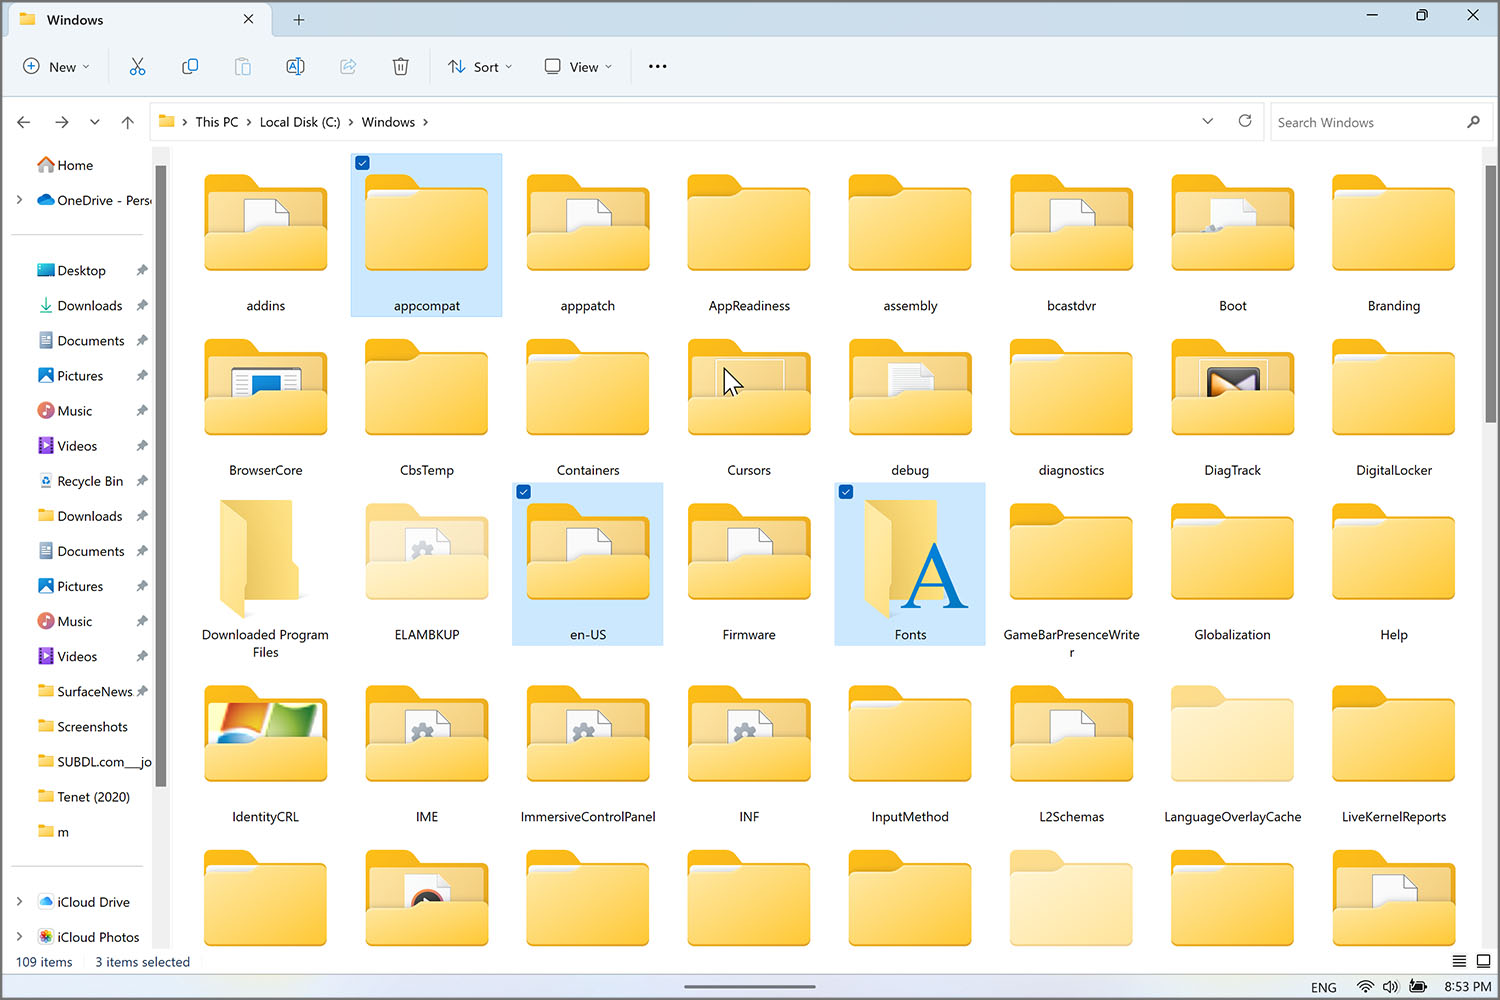Image resolution: width=1500 pixels, height=1000 pixels.
Task: Click the New button in toolbar
Action: 56,67
